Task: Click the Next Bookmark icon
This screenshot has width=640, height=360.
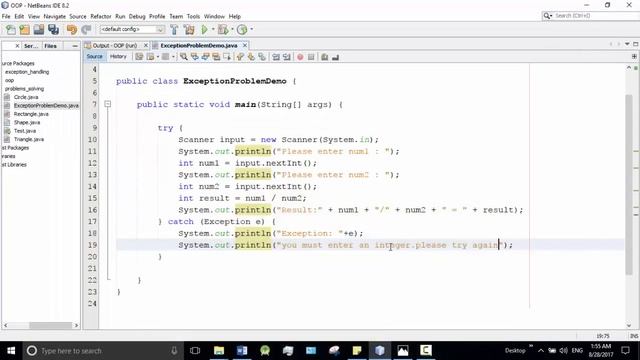Action: (x=251, y=57)
